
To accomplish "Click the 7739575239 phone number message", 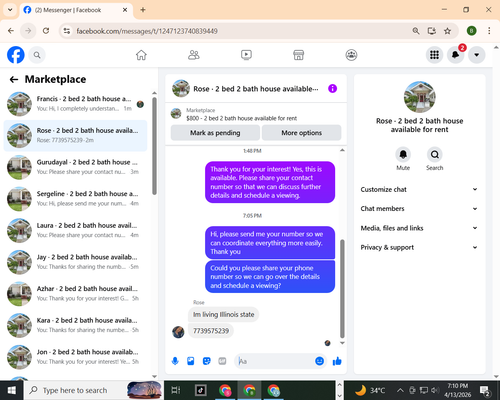I will pyautogui.click(x=211, y=331).
